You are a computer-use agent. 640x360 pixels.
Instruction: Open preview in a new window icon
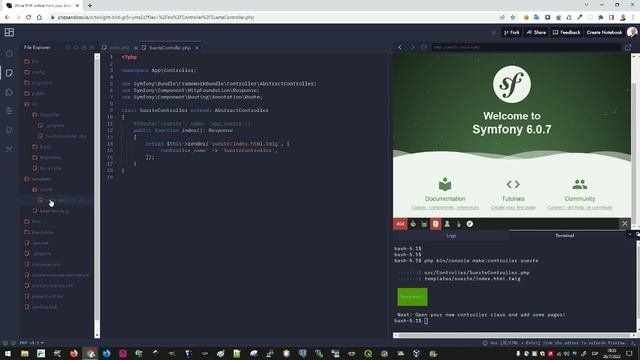[628, 47]
